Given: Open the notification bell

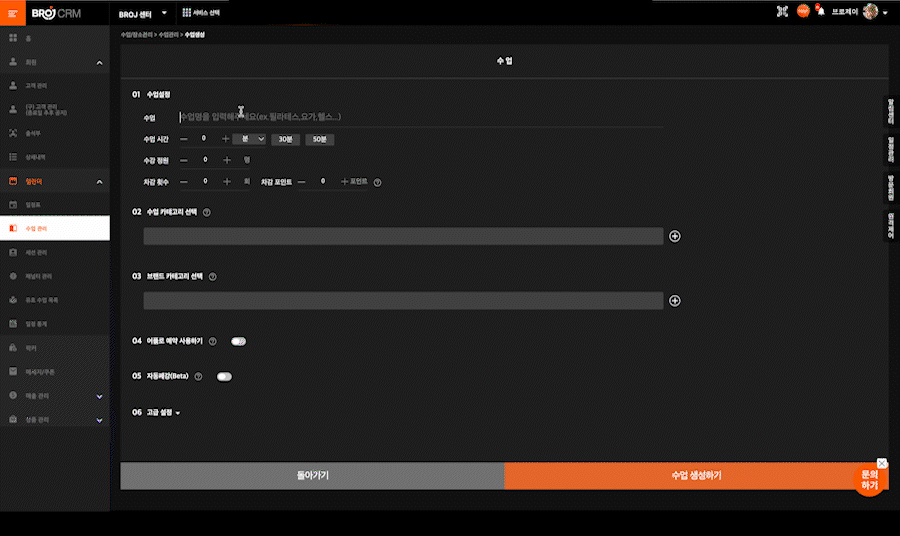Looking at the screenshot, I should pyautogui.click(x=821, y=11).
